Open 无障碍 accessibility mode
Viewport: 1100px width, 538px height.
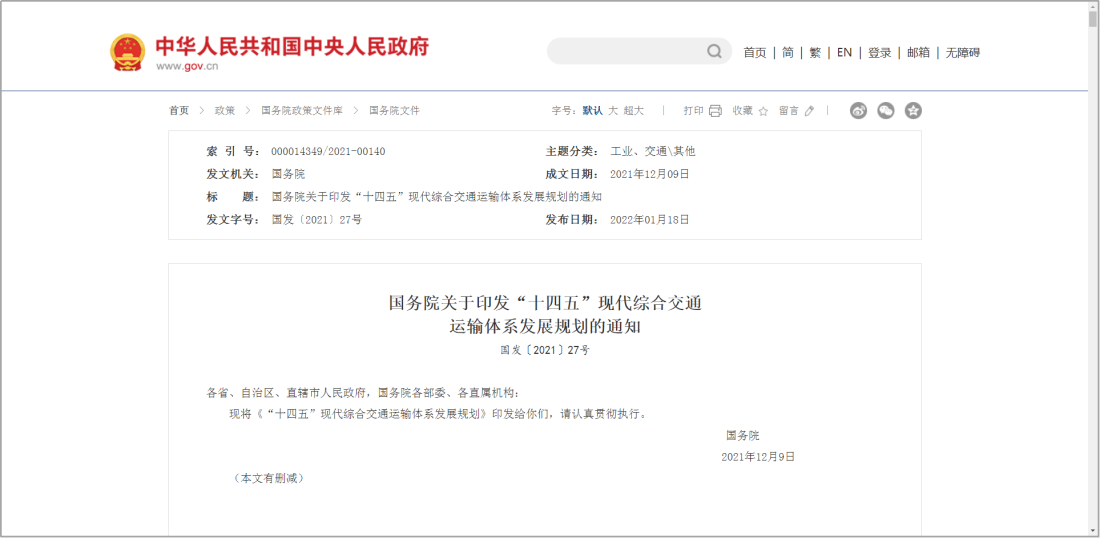[962, 53]
